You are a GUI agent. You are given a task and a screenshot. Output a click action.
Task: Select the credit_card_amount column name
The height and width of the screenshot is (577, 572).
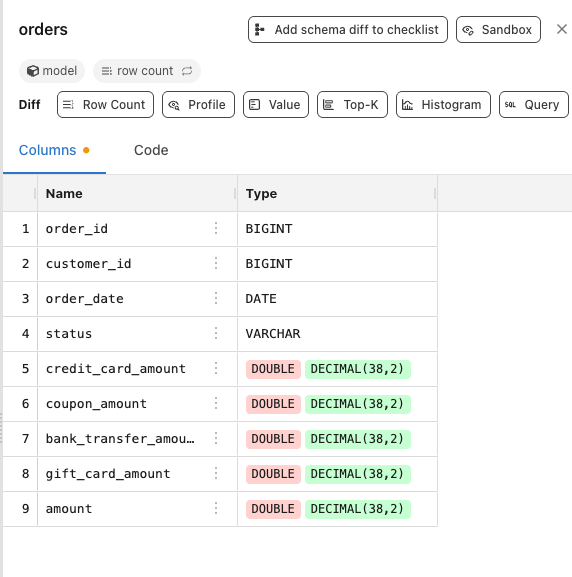116,369
